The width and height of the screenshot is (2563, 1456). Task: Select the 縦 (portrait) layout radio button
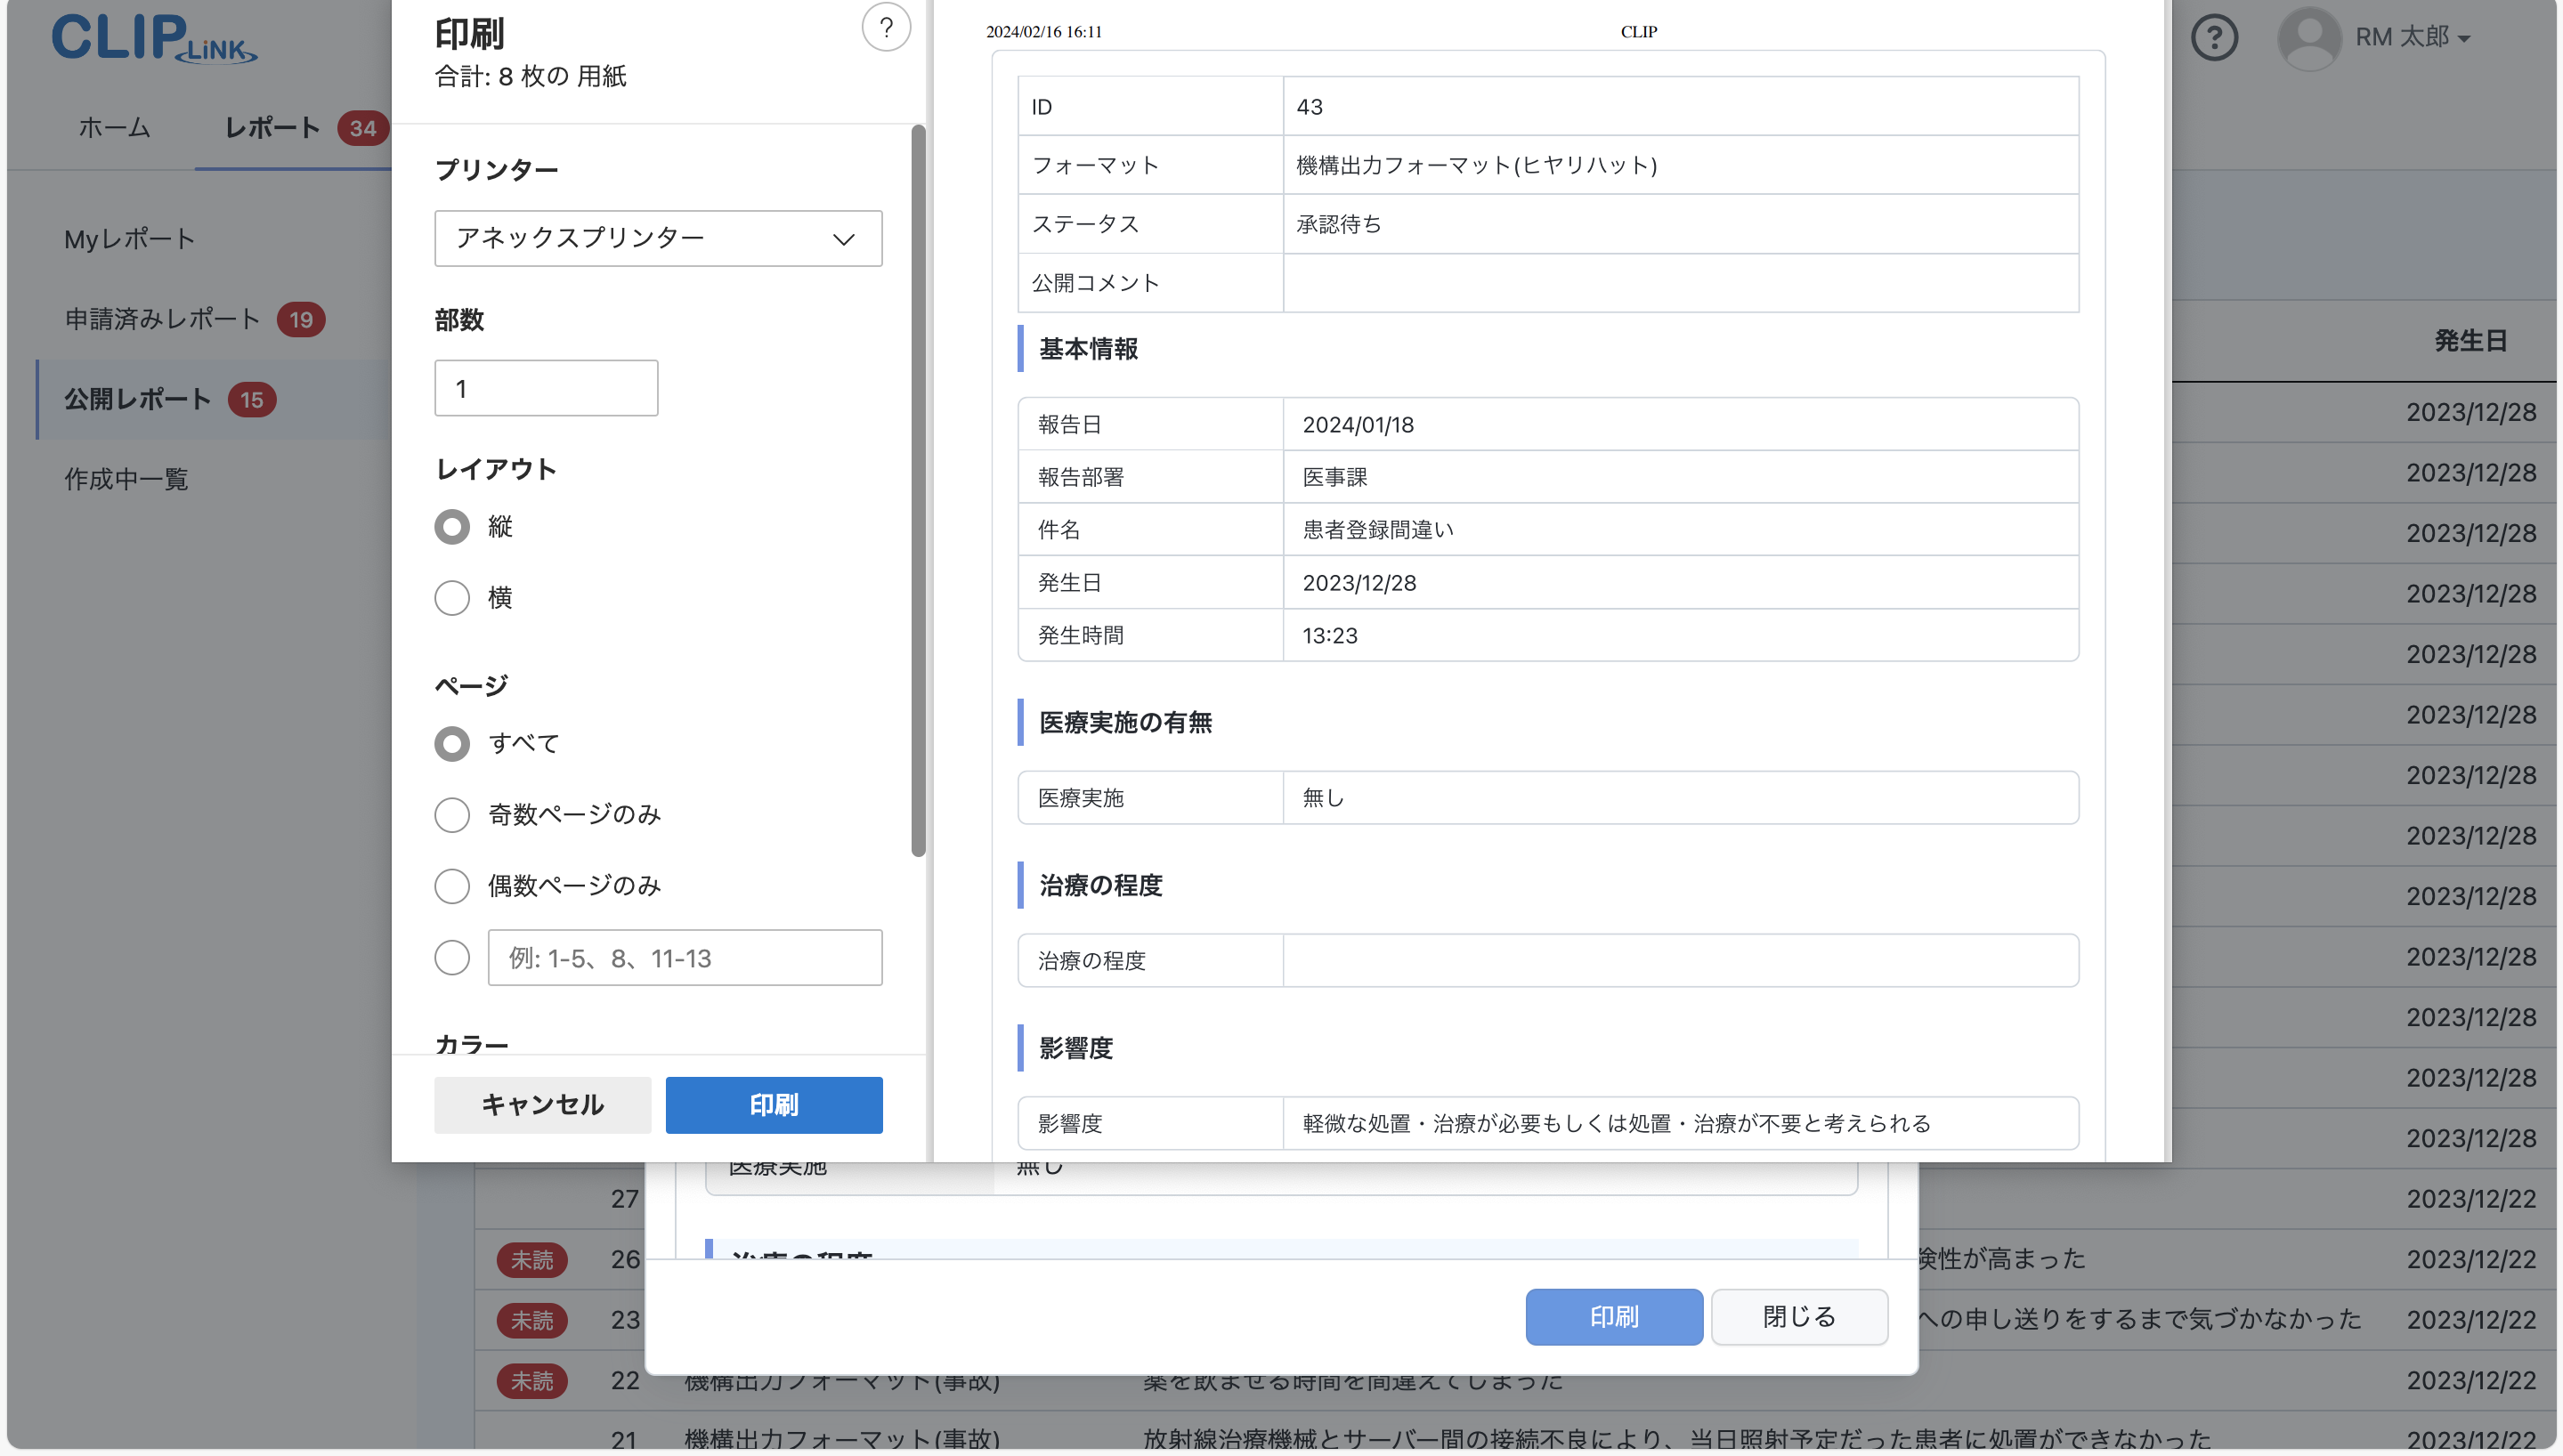point(452,527)
